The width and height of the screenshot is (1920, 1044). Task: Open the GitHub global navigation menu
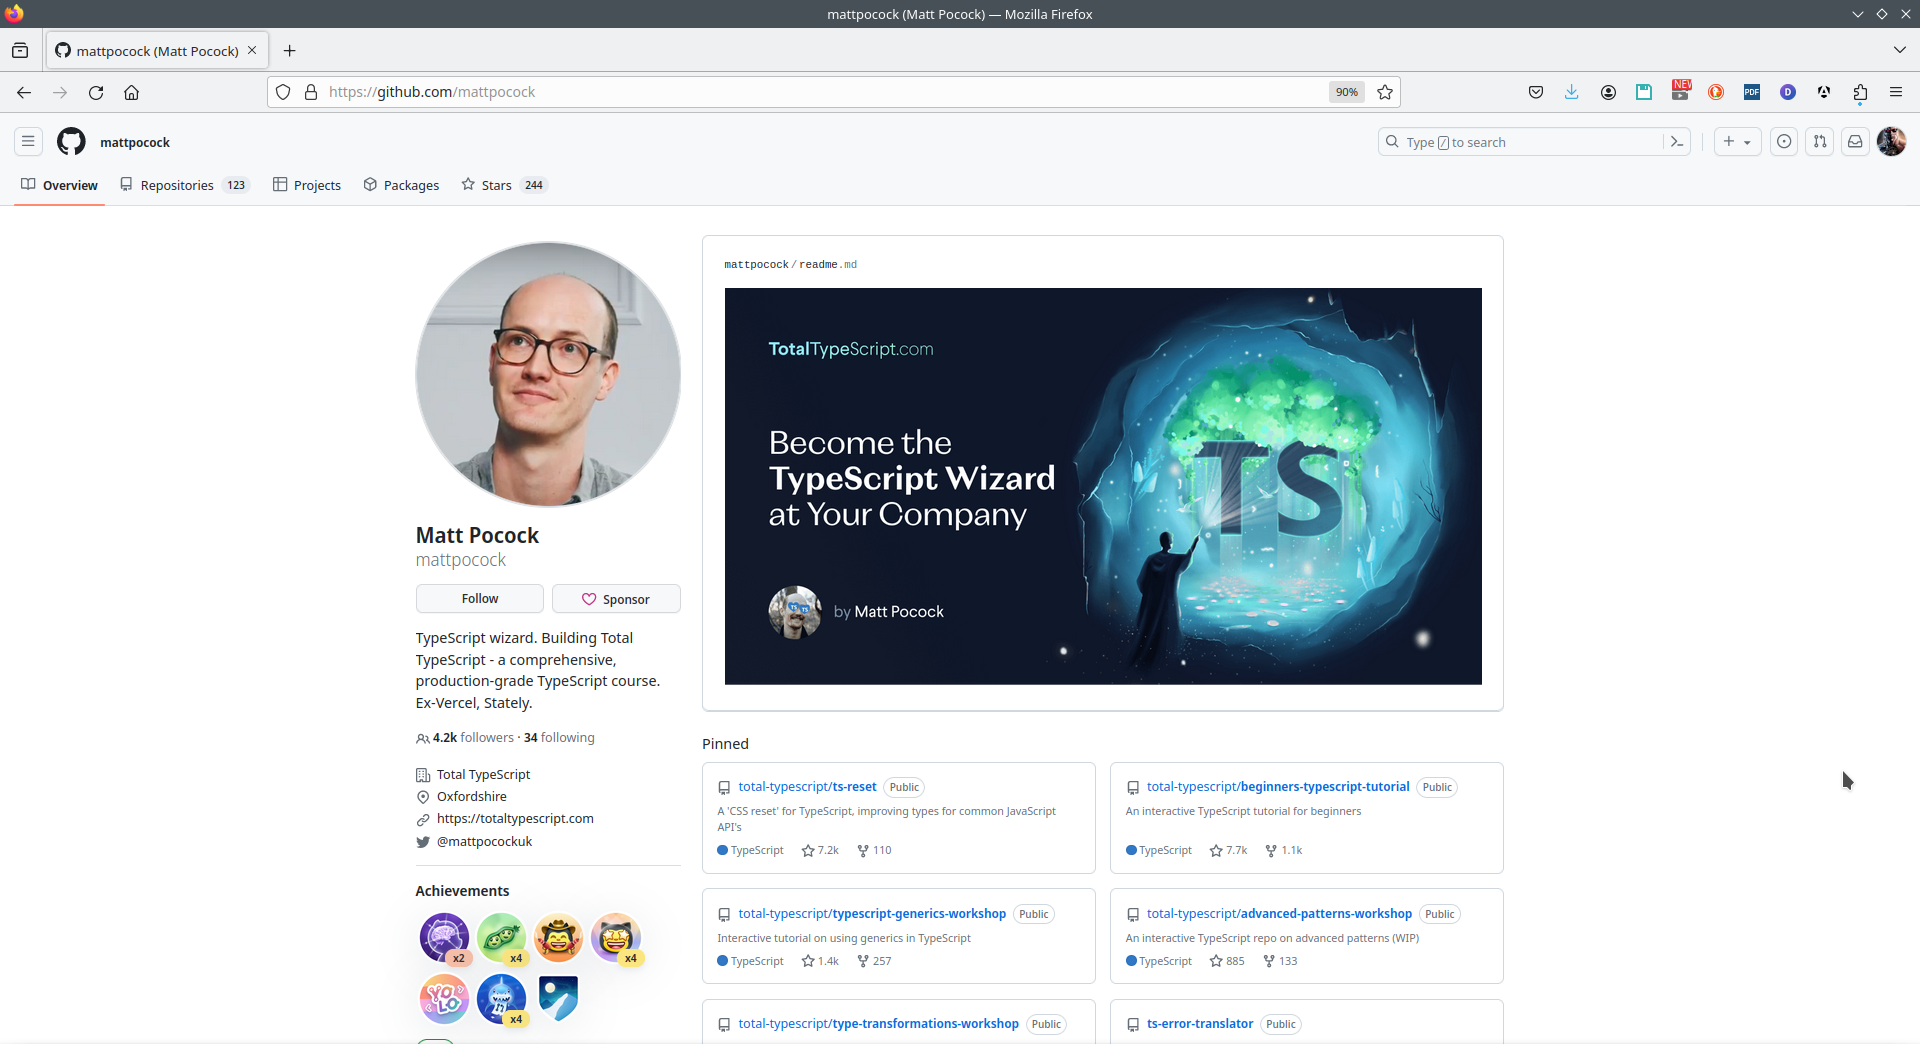tap(28, 142)
